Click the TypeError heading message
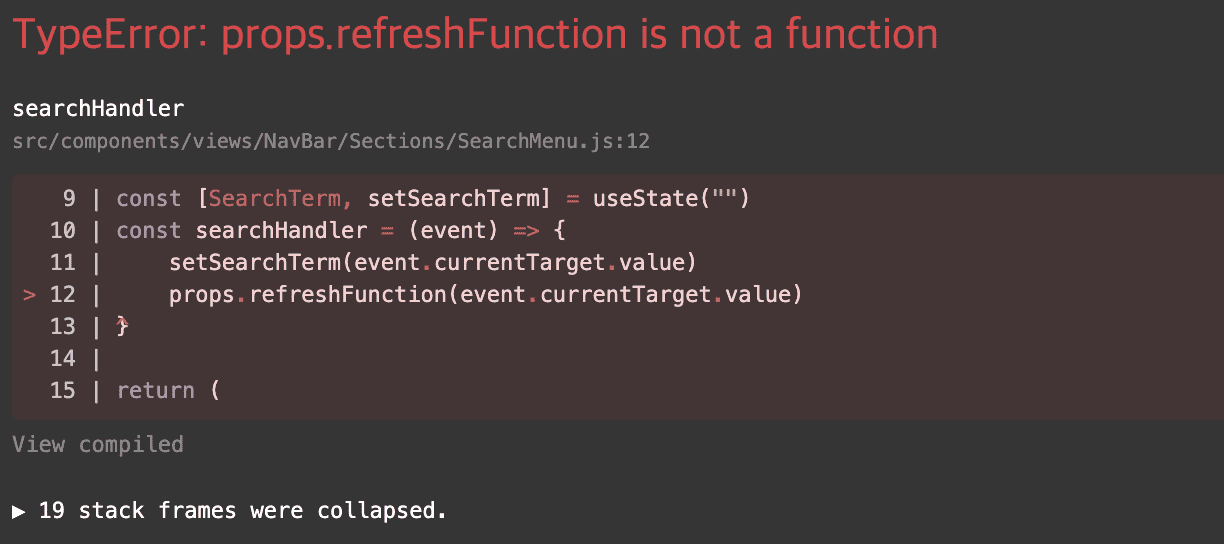Image resolution: width=1224 pixels, height=544 pixels. (475, 35)
